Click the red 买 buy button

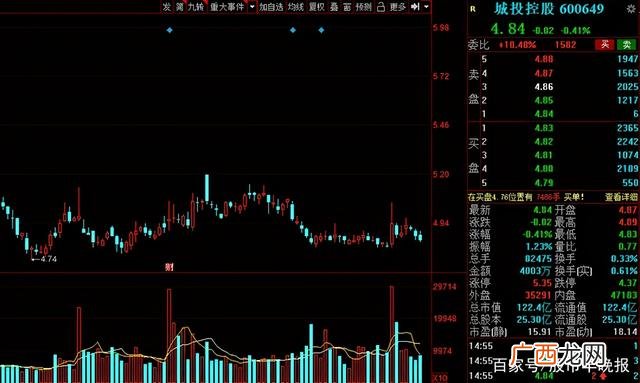[604, 44]
